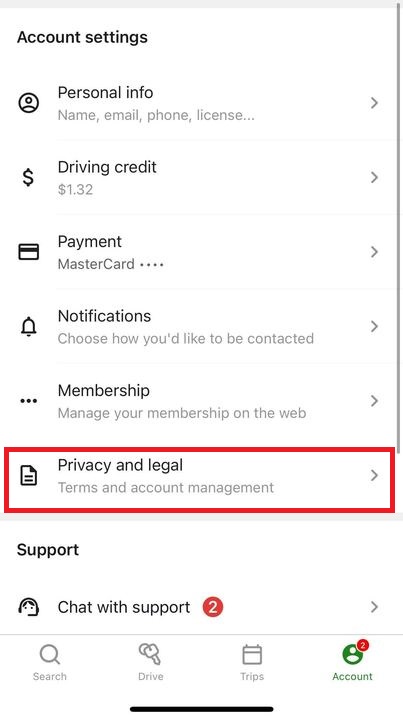
Task: Open Privacy and legal via chevron
Action: 375,475
